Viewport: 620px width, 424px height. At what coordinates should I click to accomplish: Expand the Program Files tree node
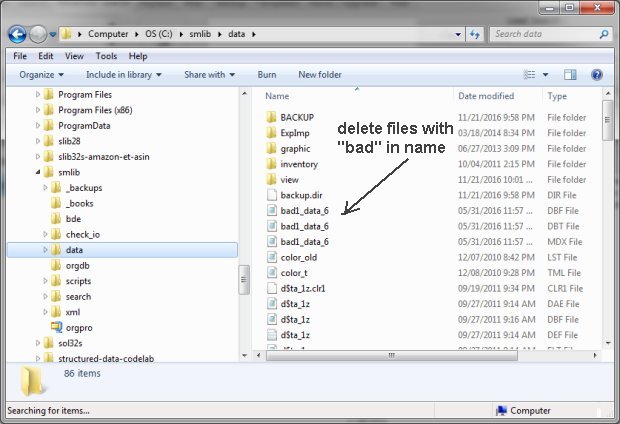click(x=38, y=95)
